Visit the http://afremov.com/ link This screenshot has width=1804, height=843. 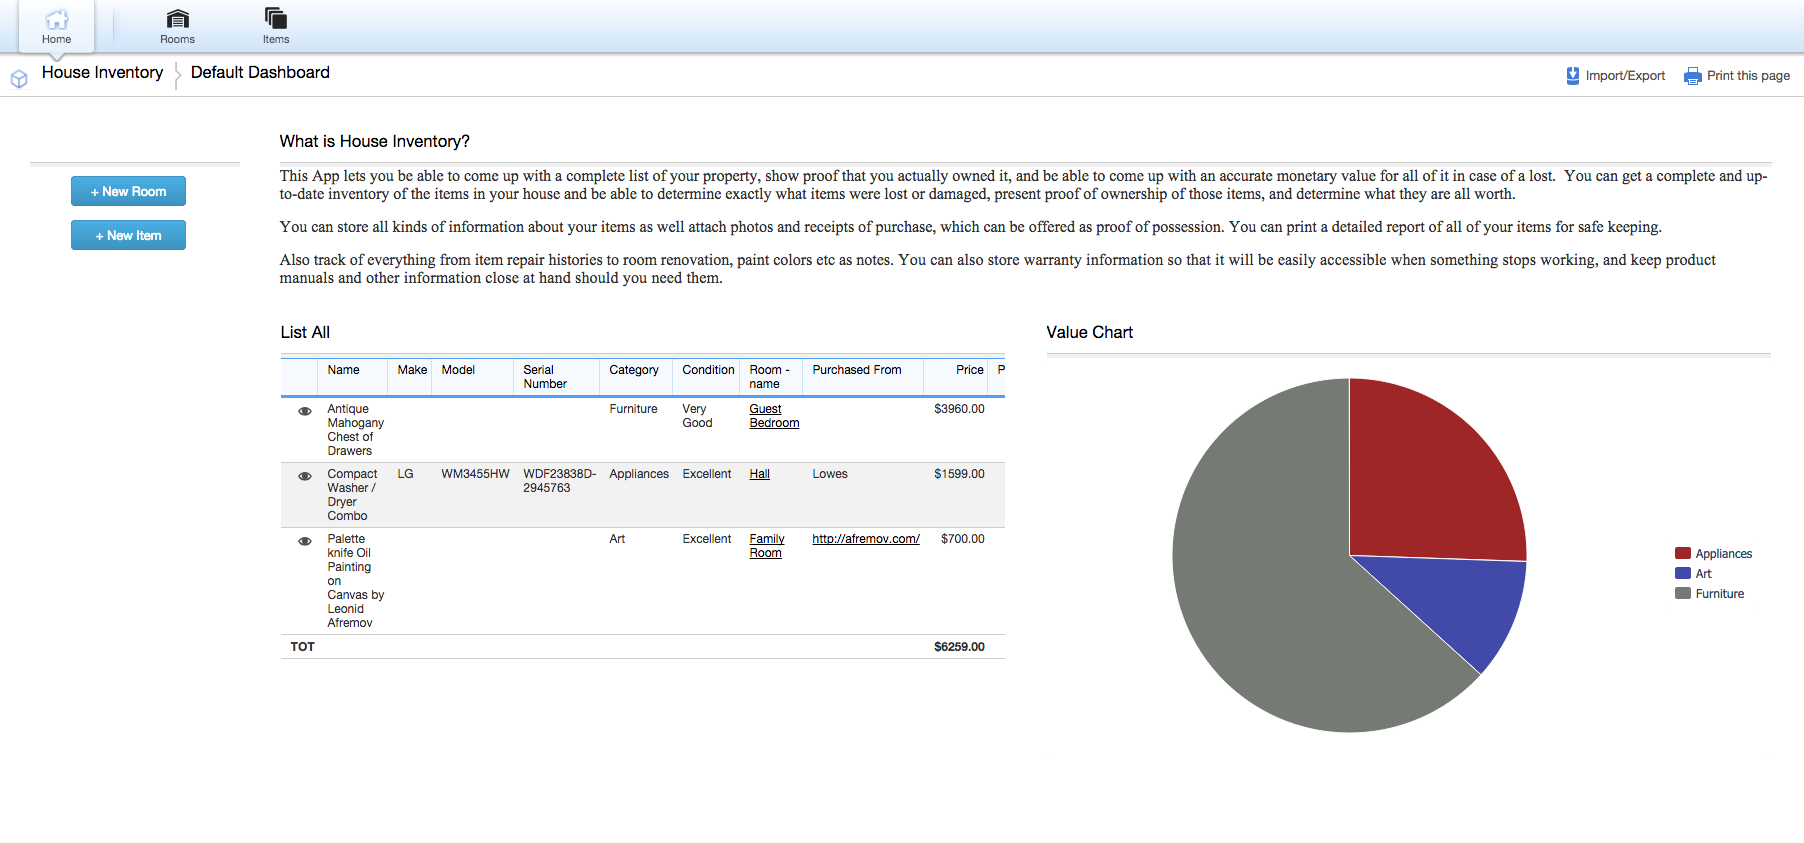(x=866, y=539)
